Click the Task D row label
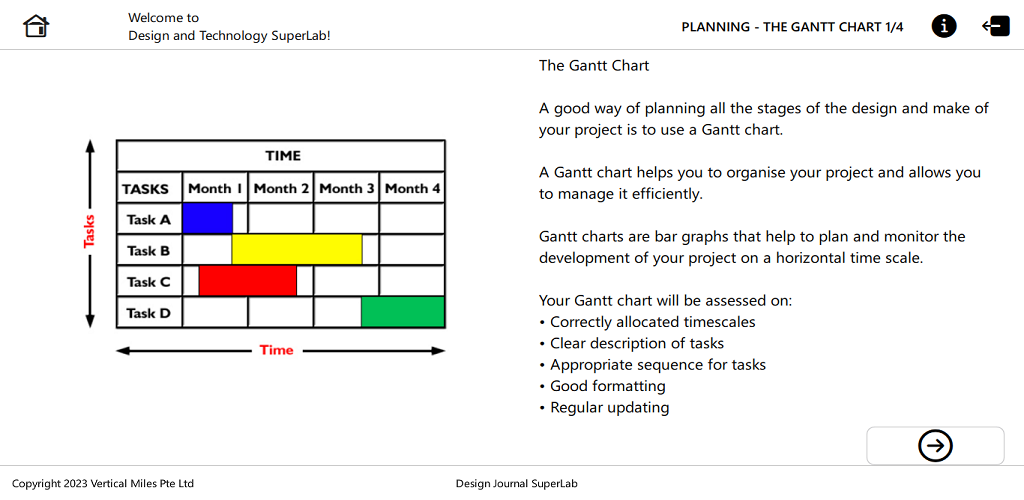The width and height of the screenshot is (1024, 500). (149, 313)
